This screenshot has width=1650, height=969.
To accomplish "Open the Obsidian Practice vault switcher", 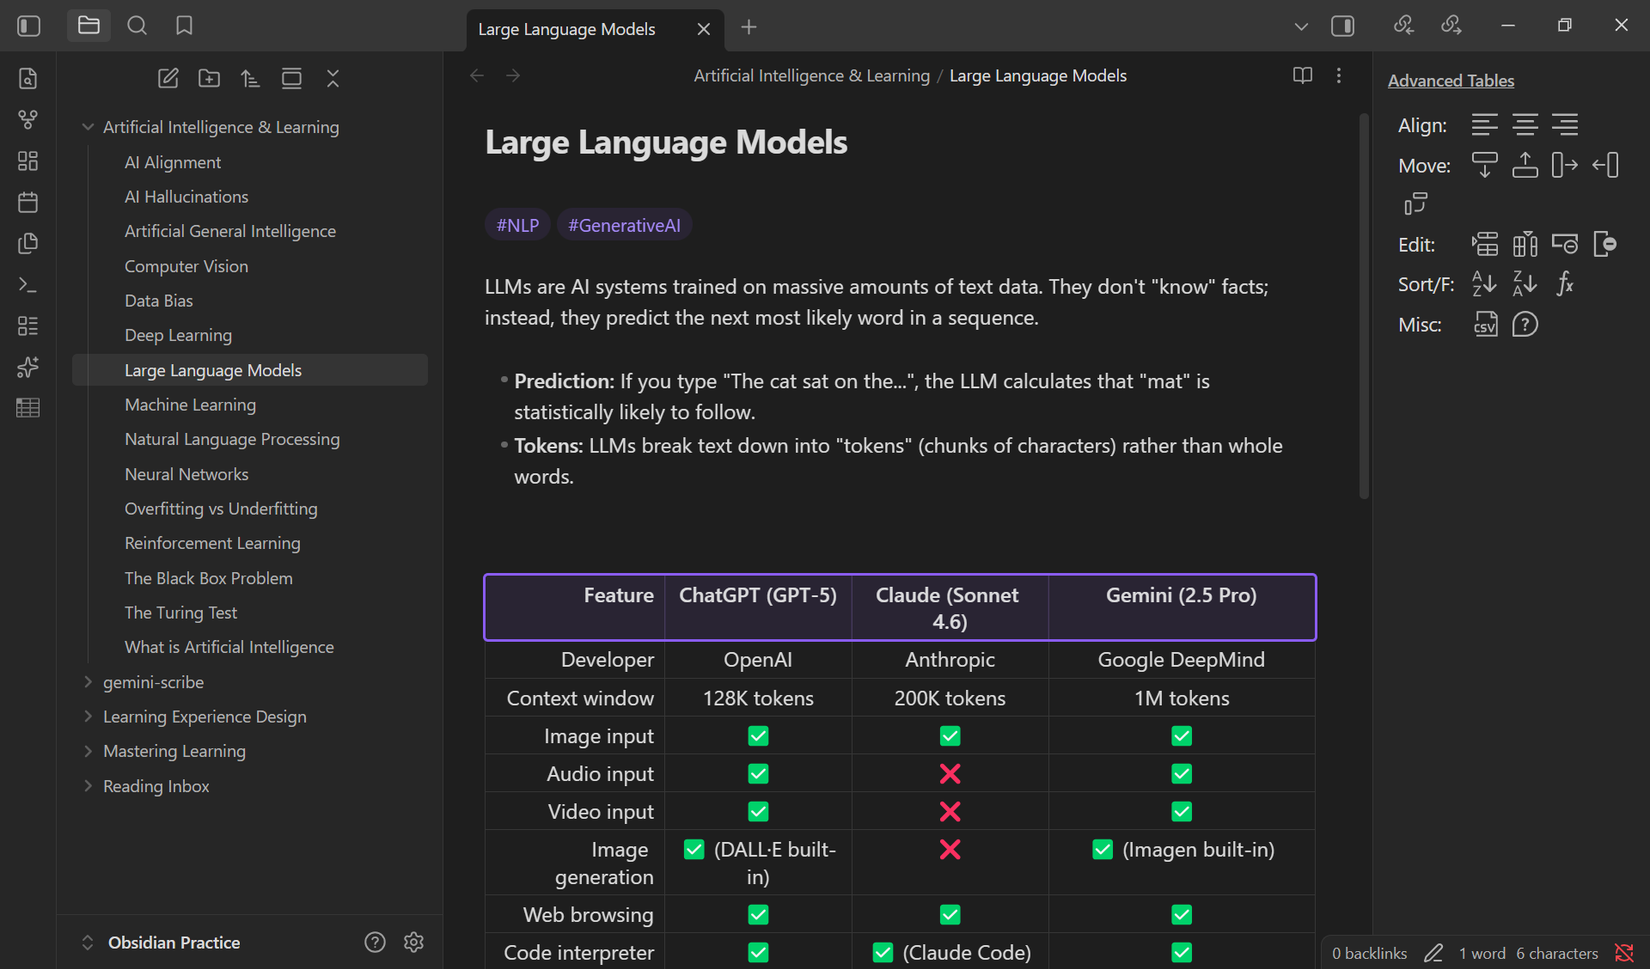I will pos(160,942).
